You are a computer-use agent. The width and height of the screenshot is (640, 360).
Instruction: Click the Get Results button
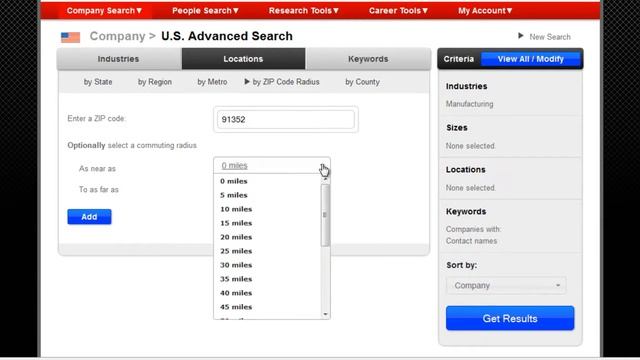[510, 318]
